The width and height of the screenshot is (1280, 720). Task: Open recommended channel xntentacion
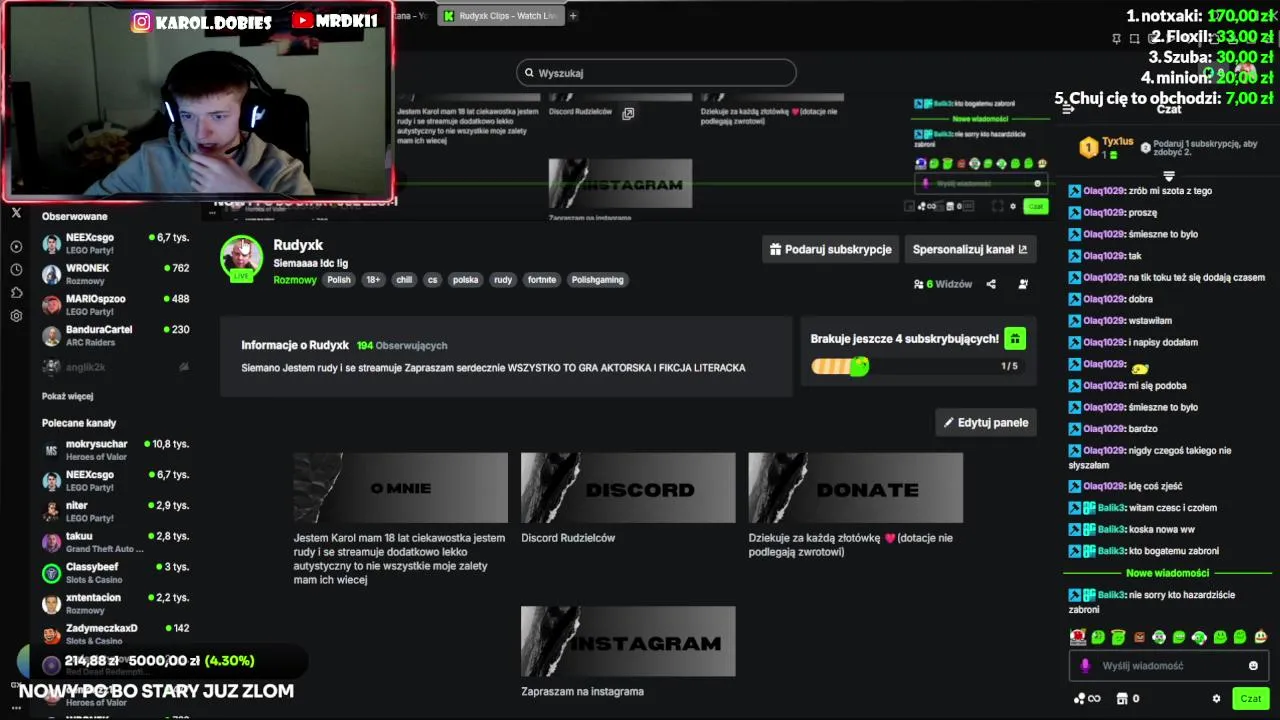[x=115, y=604]
